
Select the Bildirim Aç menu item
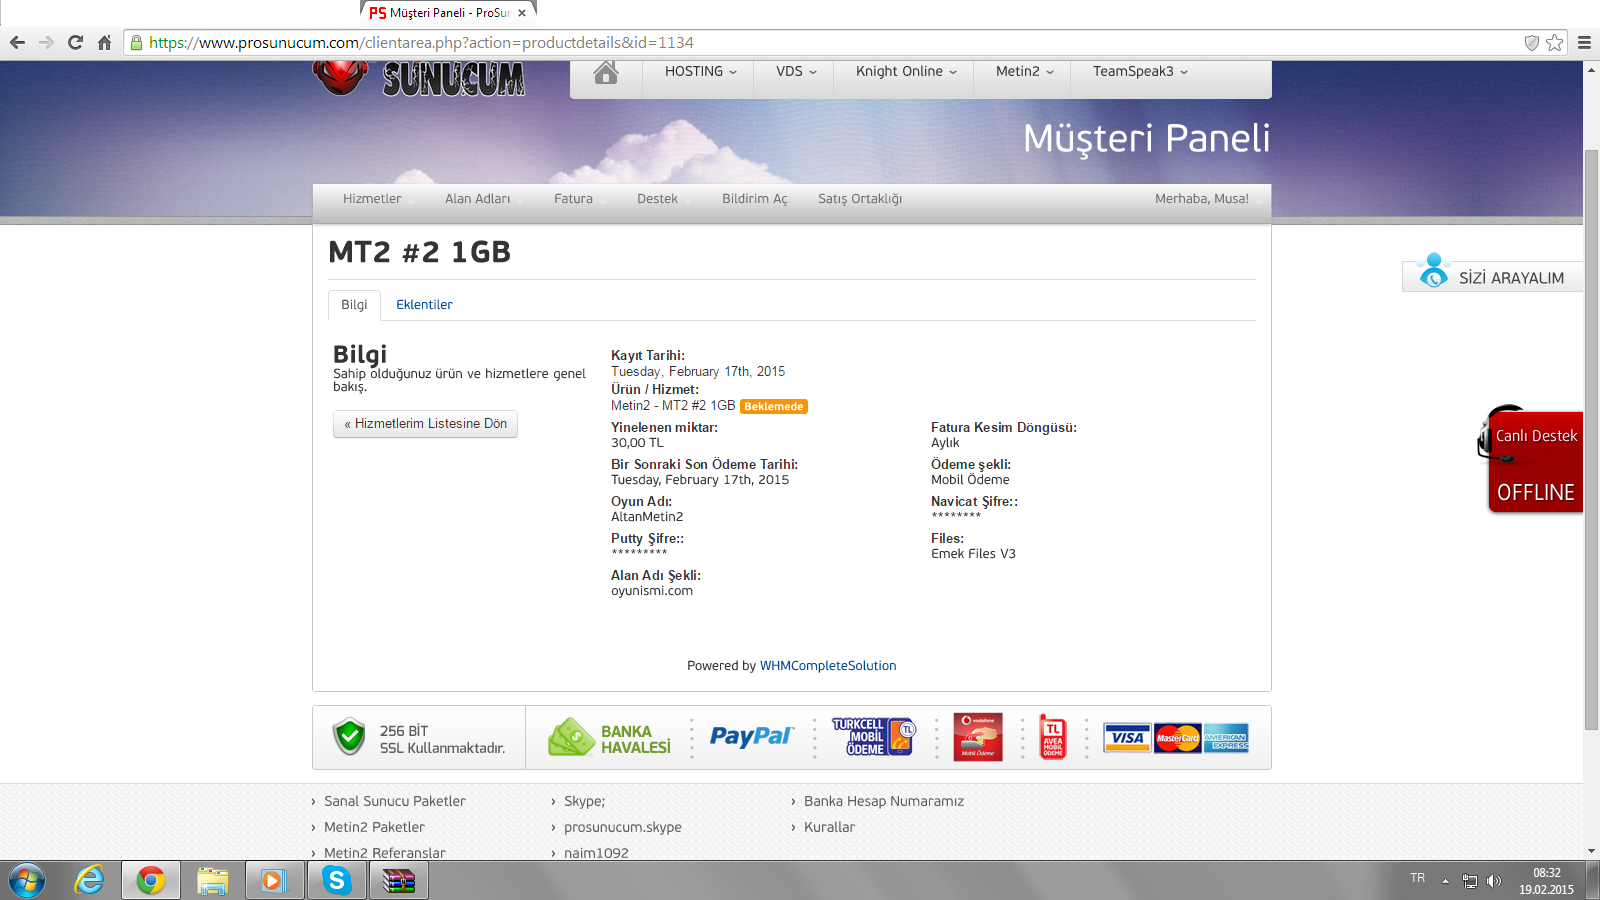coord(754,199)
